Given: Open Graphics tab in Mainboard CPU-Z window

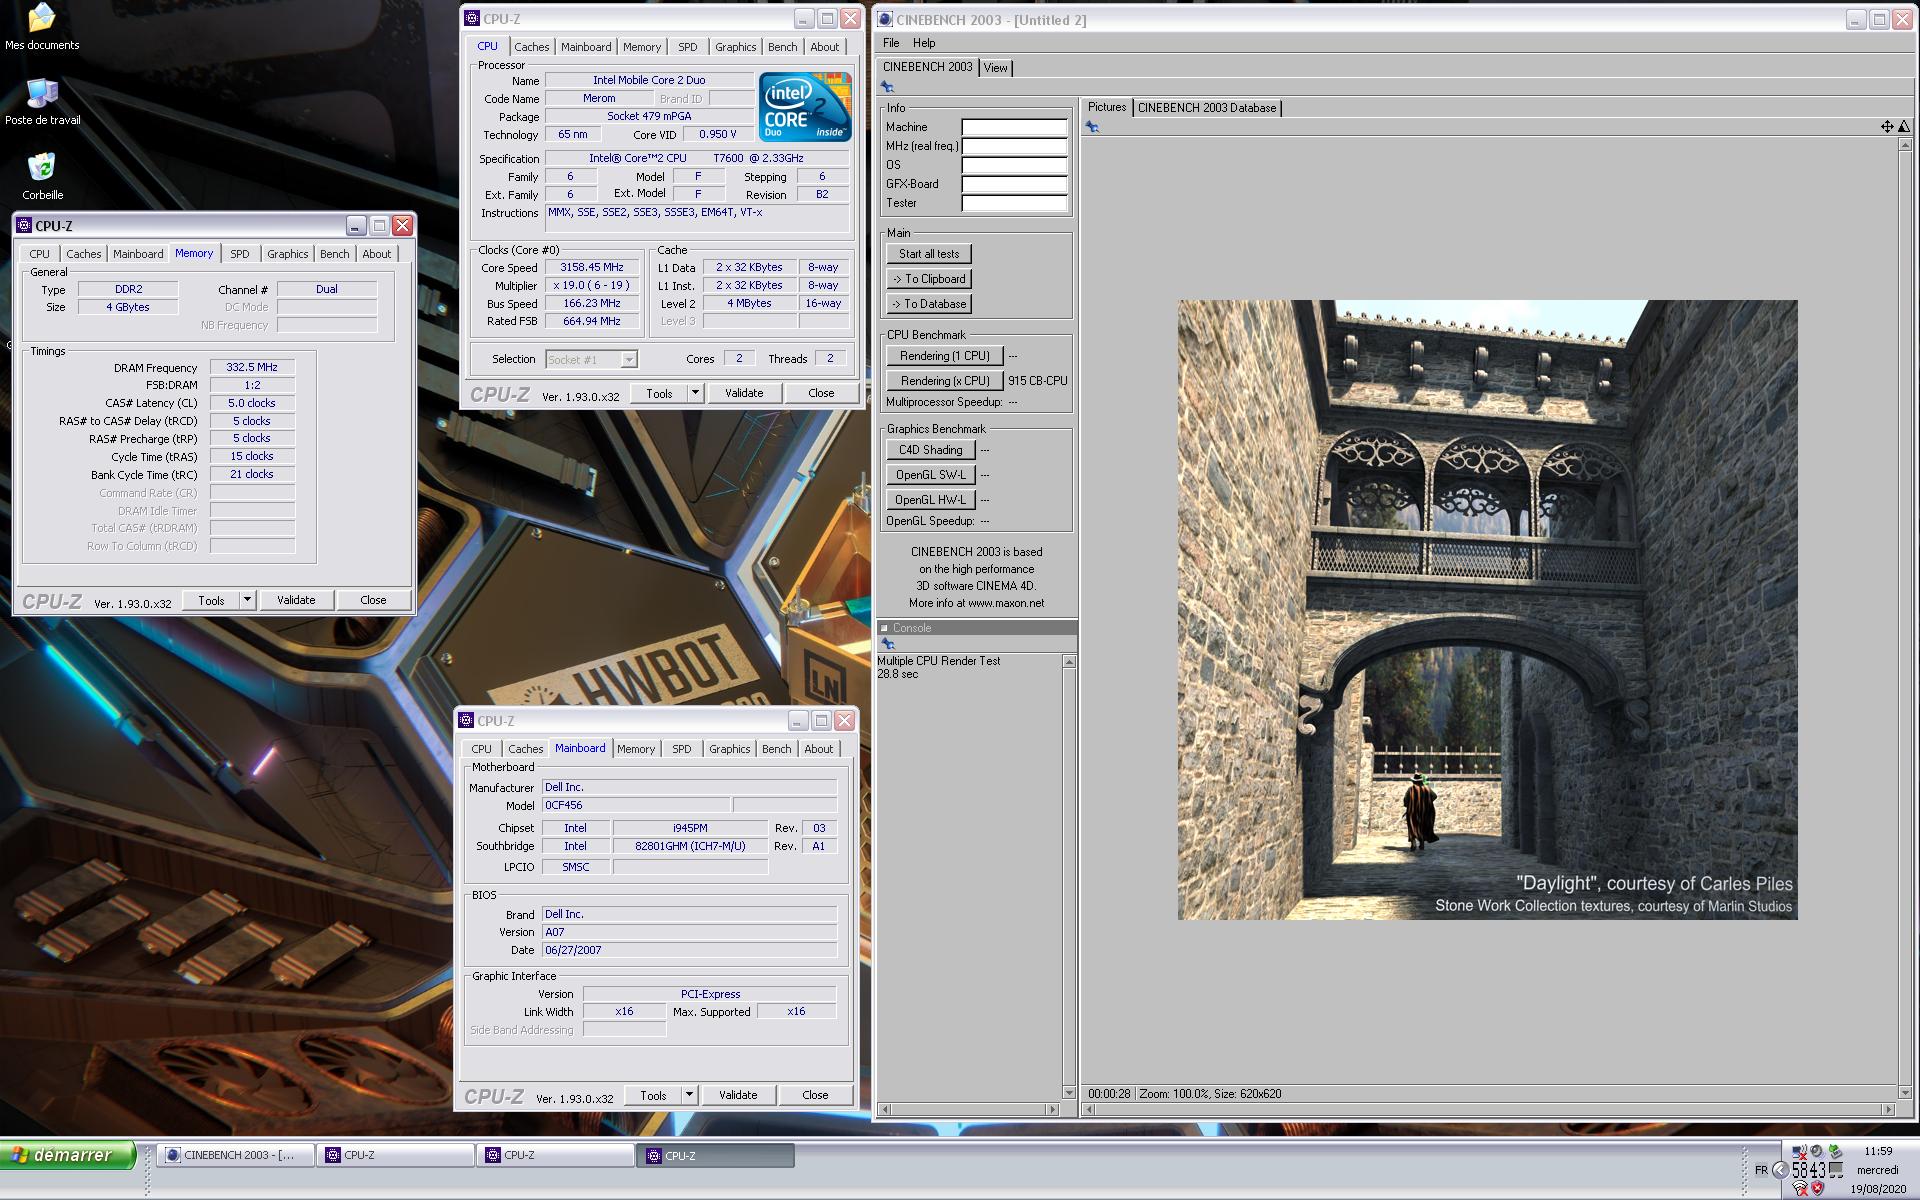Looking at the screenshot, I should click(x=730, y=749).
